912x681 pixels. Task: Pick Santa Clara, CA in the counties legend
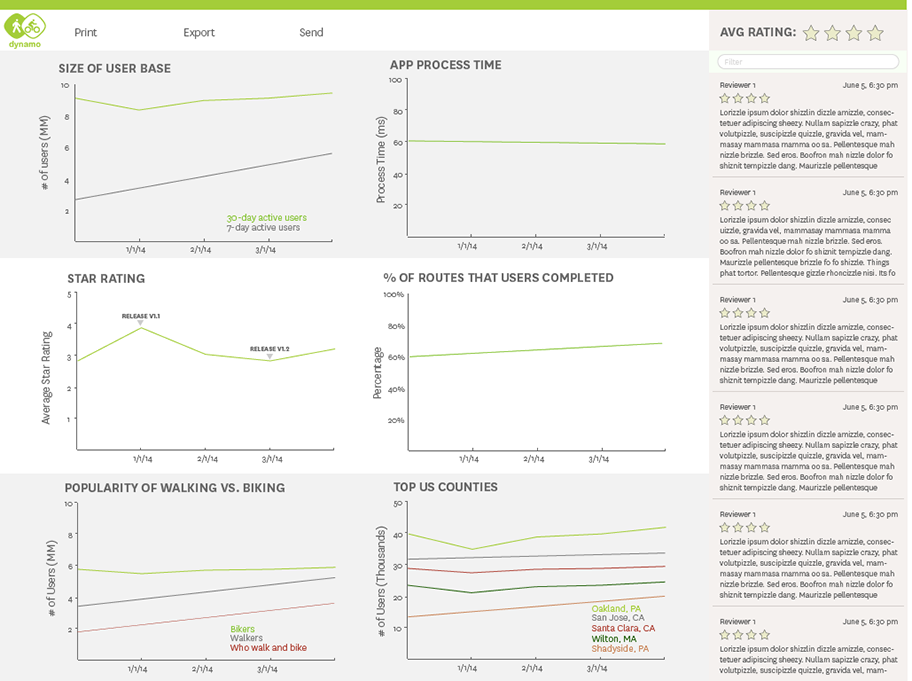623,628
